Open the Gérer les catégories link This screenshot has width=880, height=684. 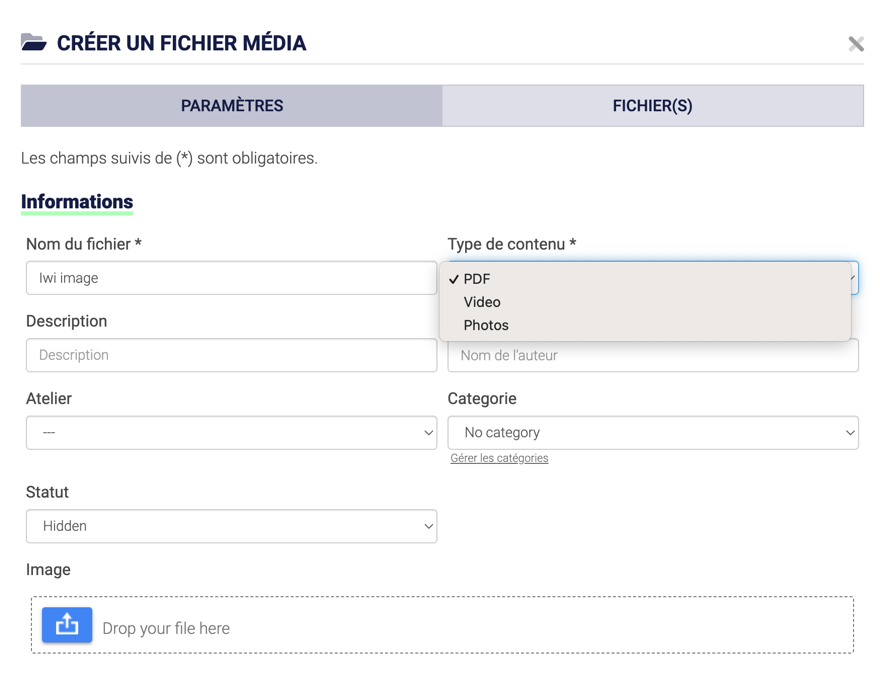(499, 458)
